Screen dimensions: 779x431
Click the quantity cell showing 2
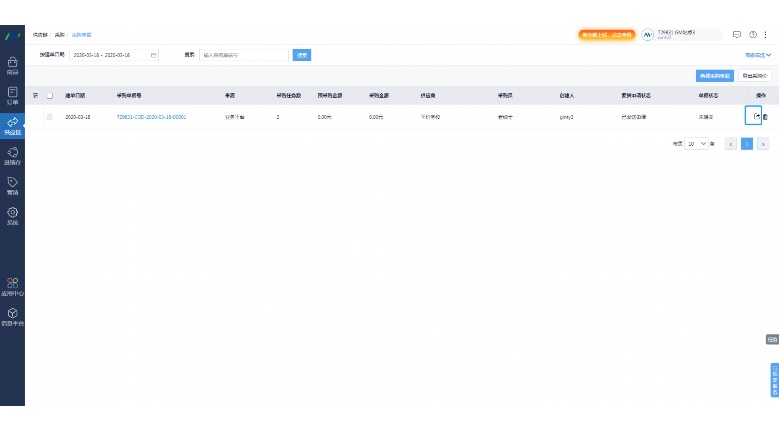[x=278, y=117]
